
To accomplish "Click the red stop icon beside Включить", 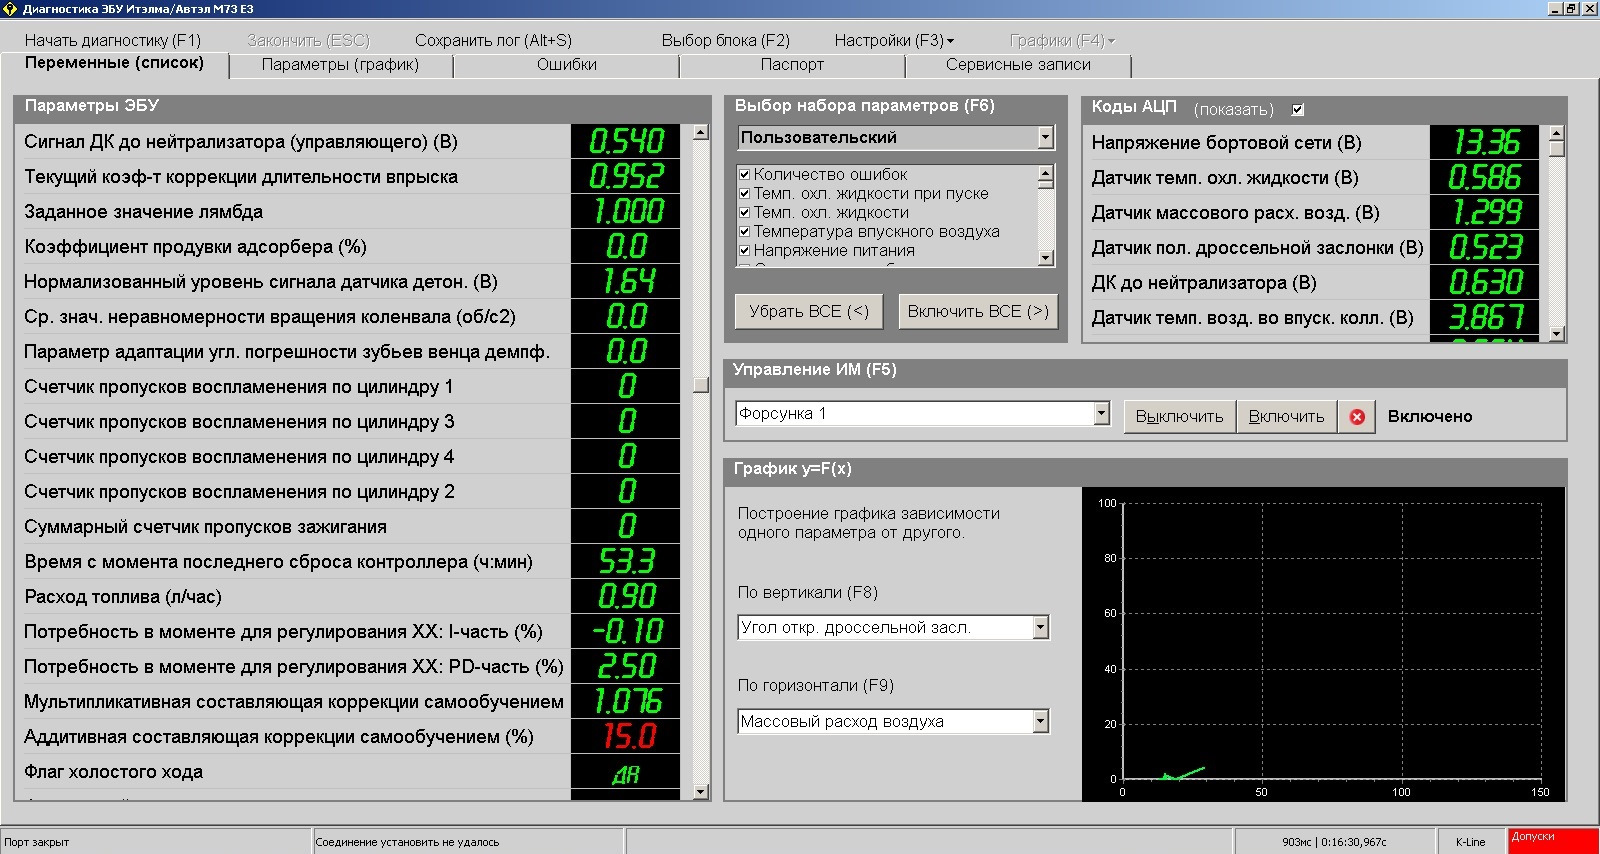I will coord(1357,417).
